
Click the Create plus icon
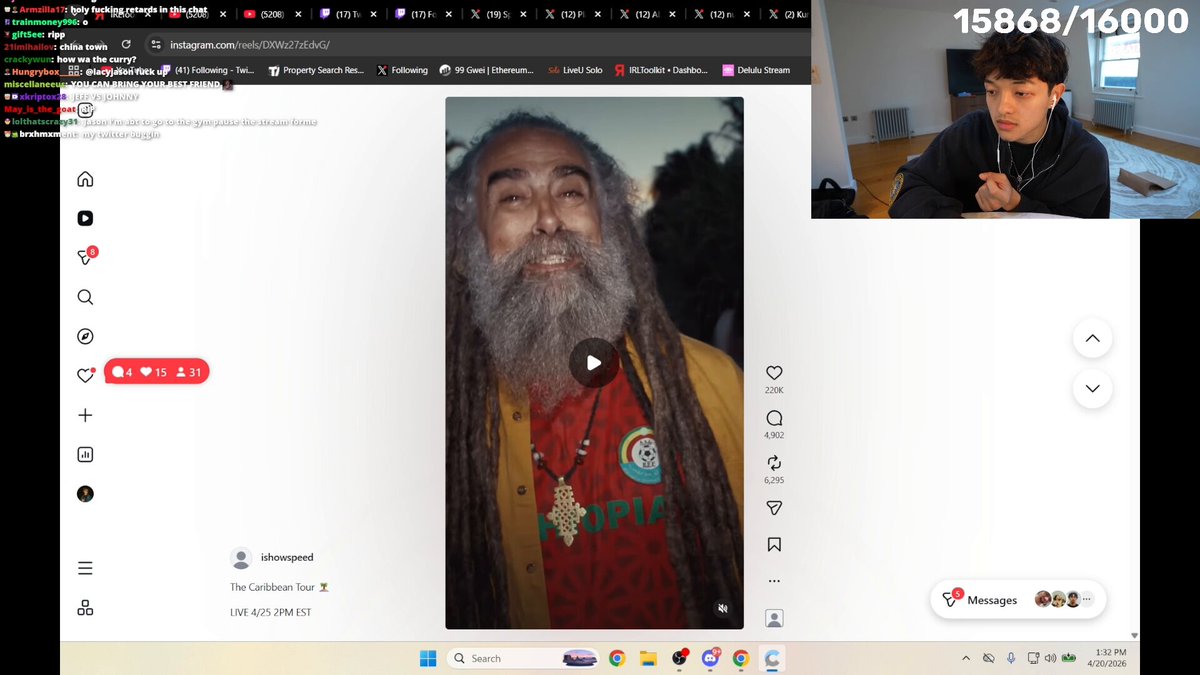[85, 415]
